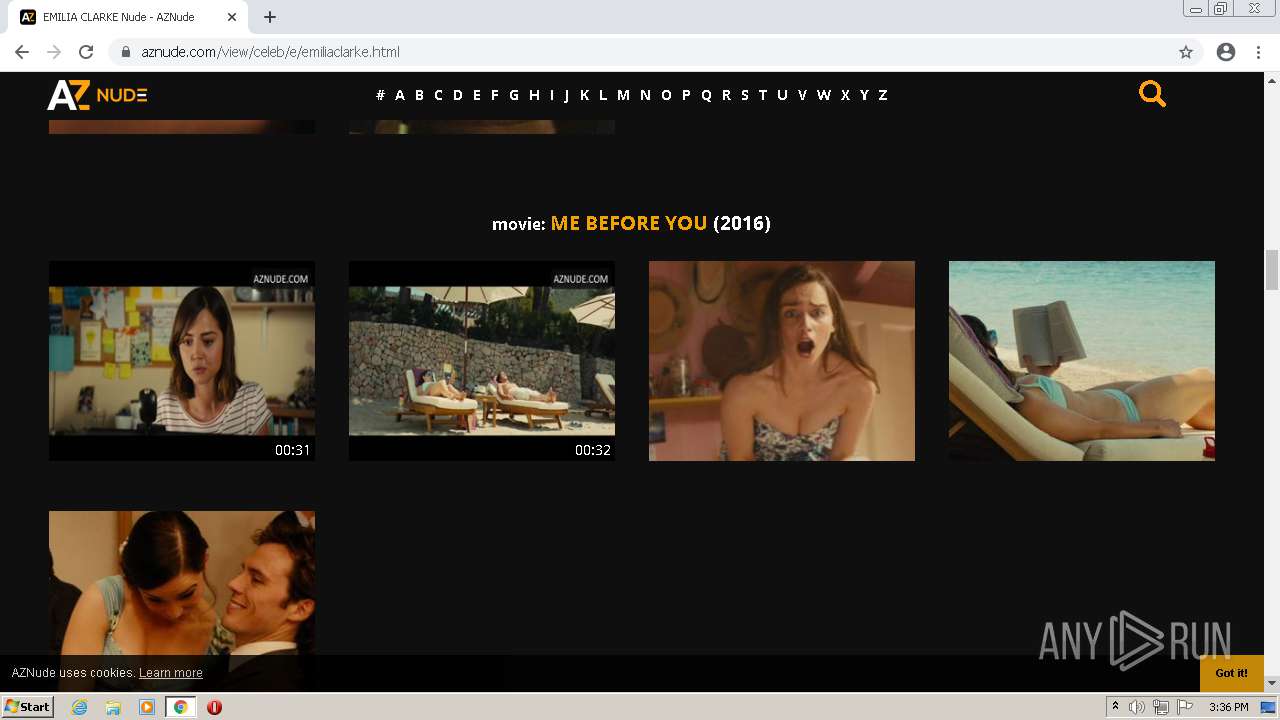Select letter K in the alphabet navigation
1280x720 pixels.
(x=584, y=95)
